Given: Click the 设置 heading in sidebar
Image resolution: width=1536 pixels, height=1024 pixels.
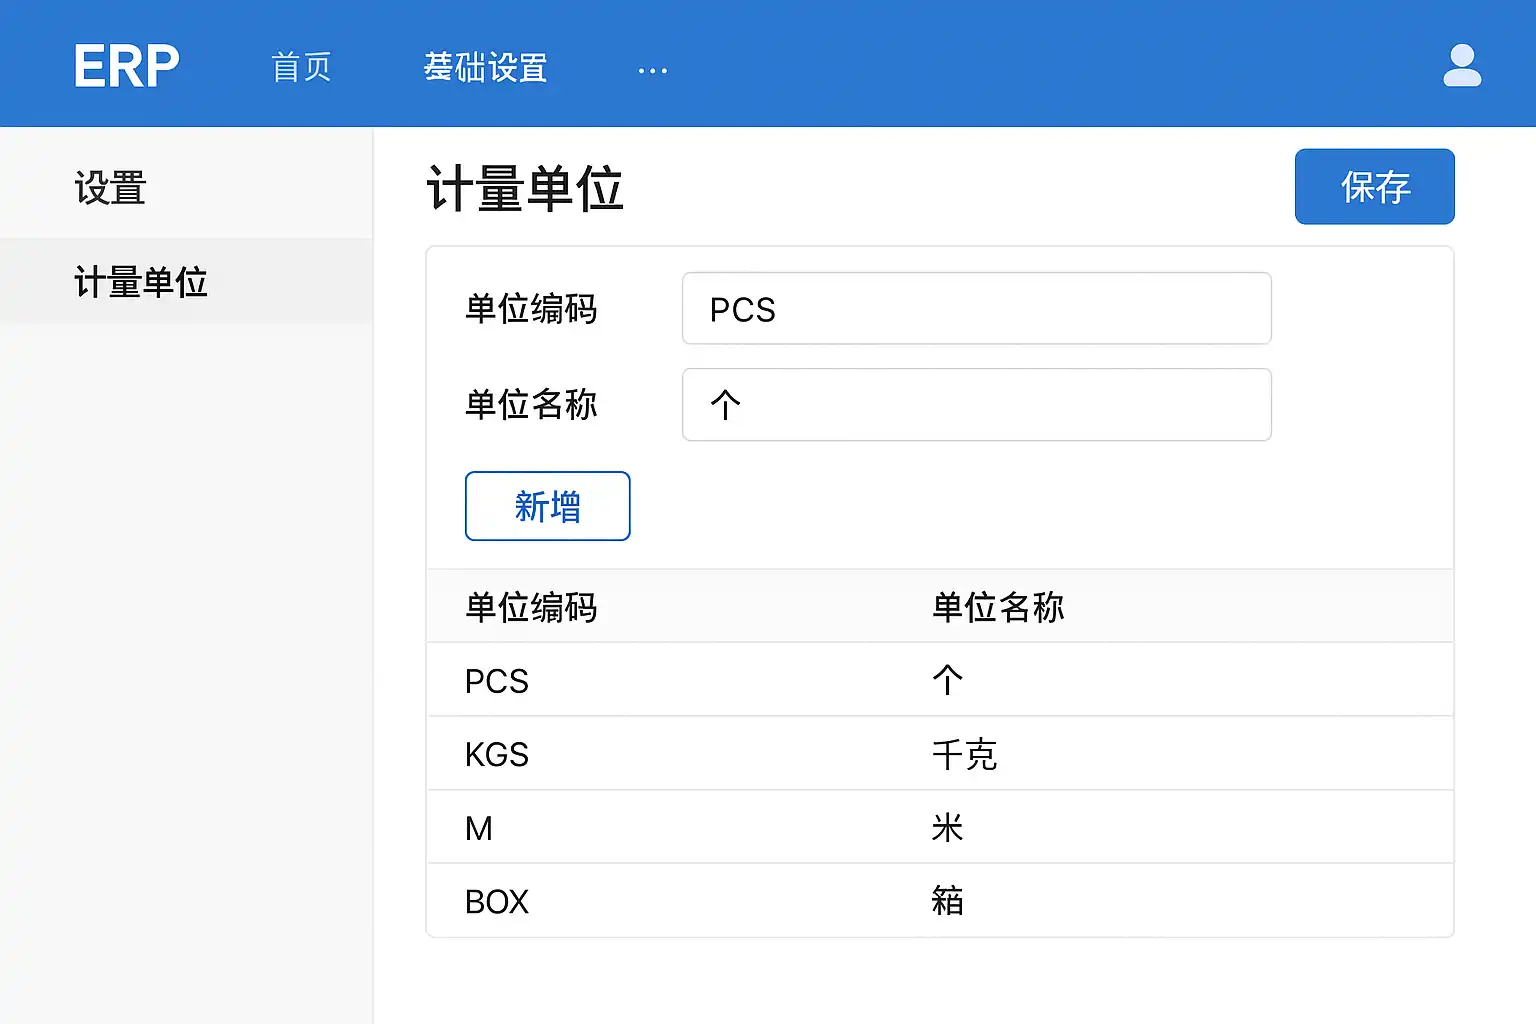Looking at the screenshot, I should coord(110,188).
